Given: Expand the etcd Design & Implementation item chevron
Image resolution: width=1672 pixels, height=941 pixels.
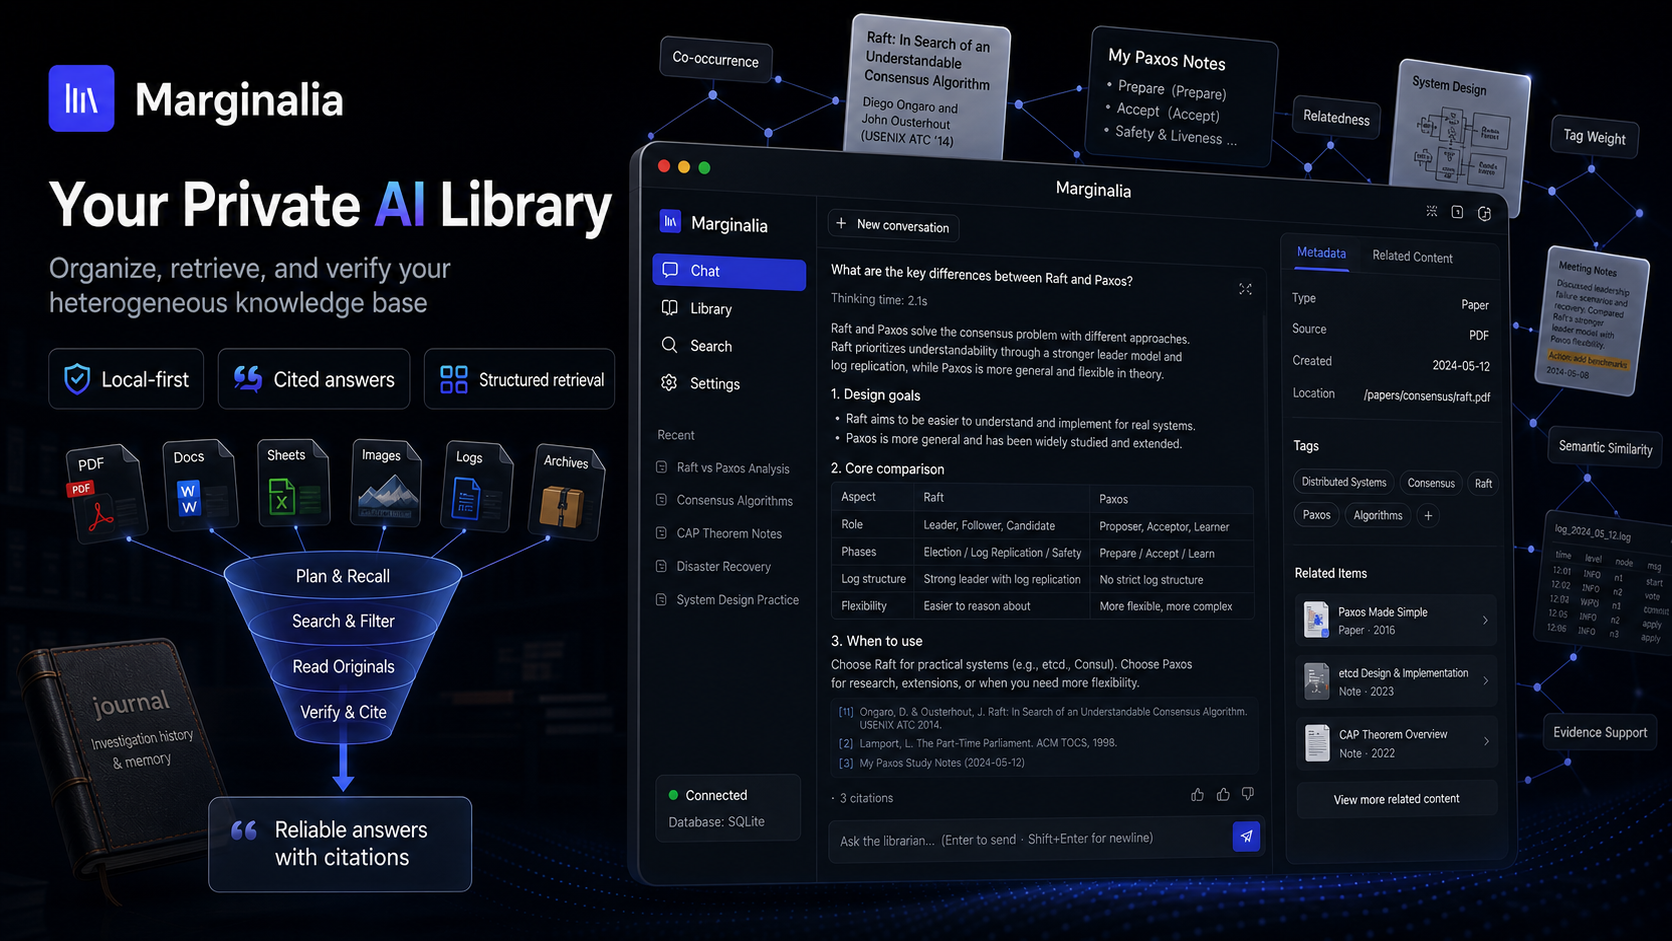Looking at the screenshot, I should pos(1485,682).
